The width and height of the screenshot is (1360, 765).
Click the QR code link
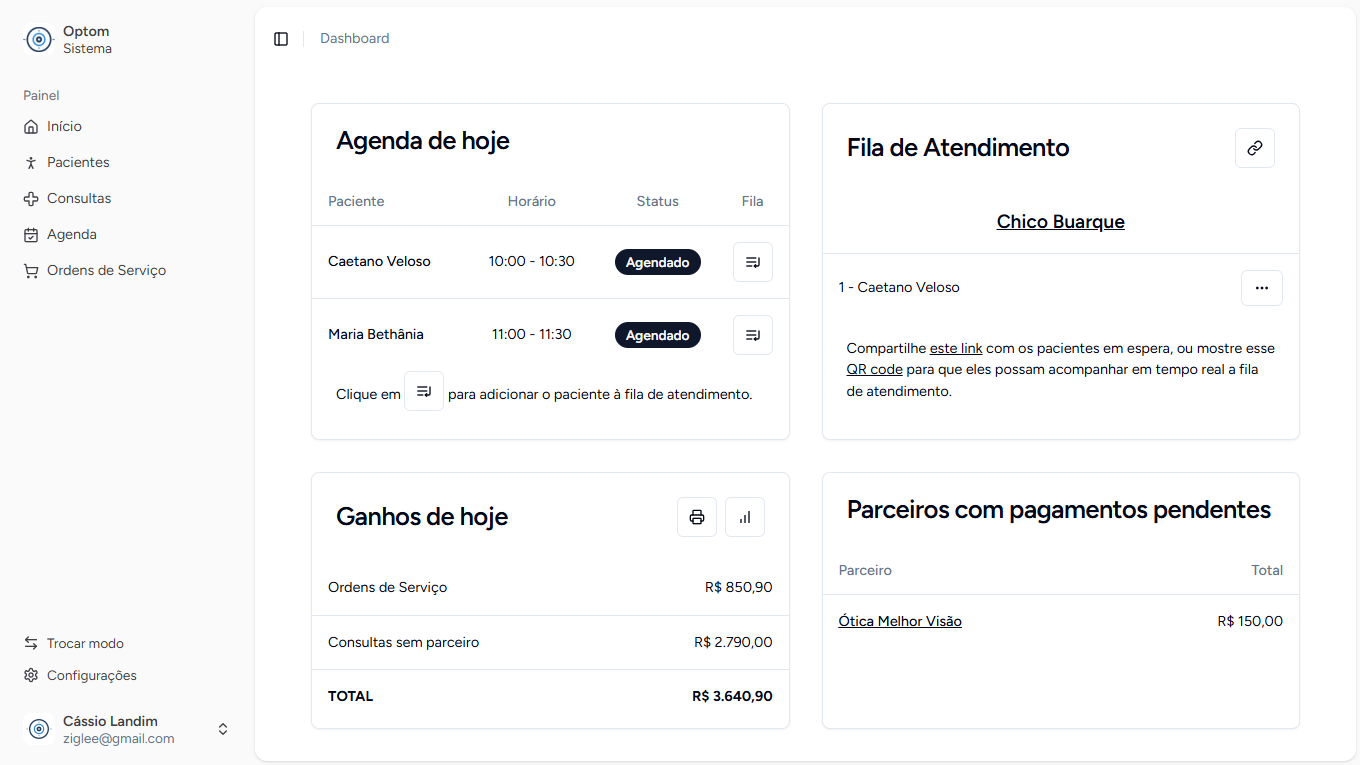pos(874,369)
